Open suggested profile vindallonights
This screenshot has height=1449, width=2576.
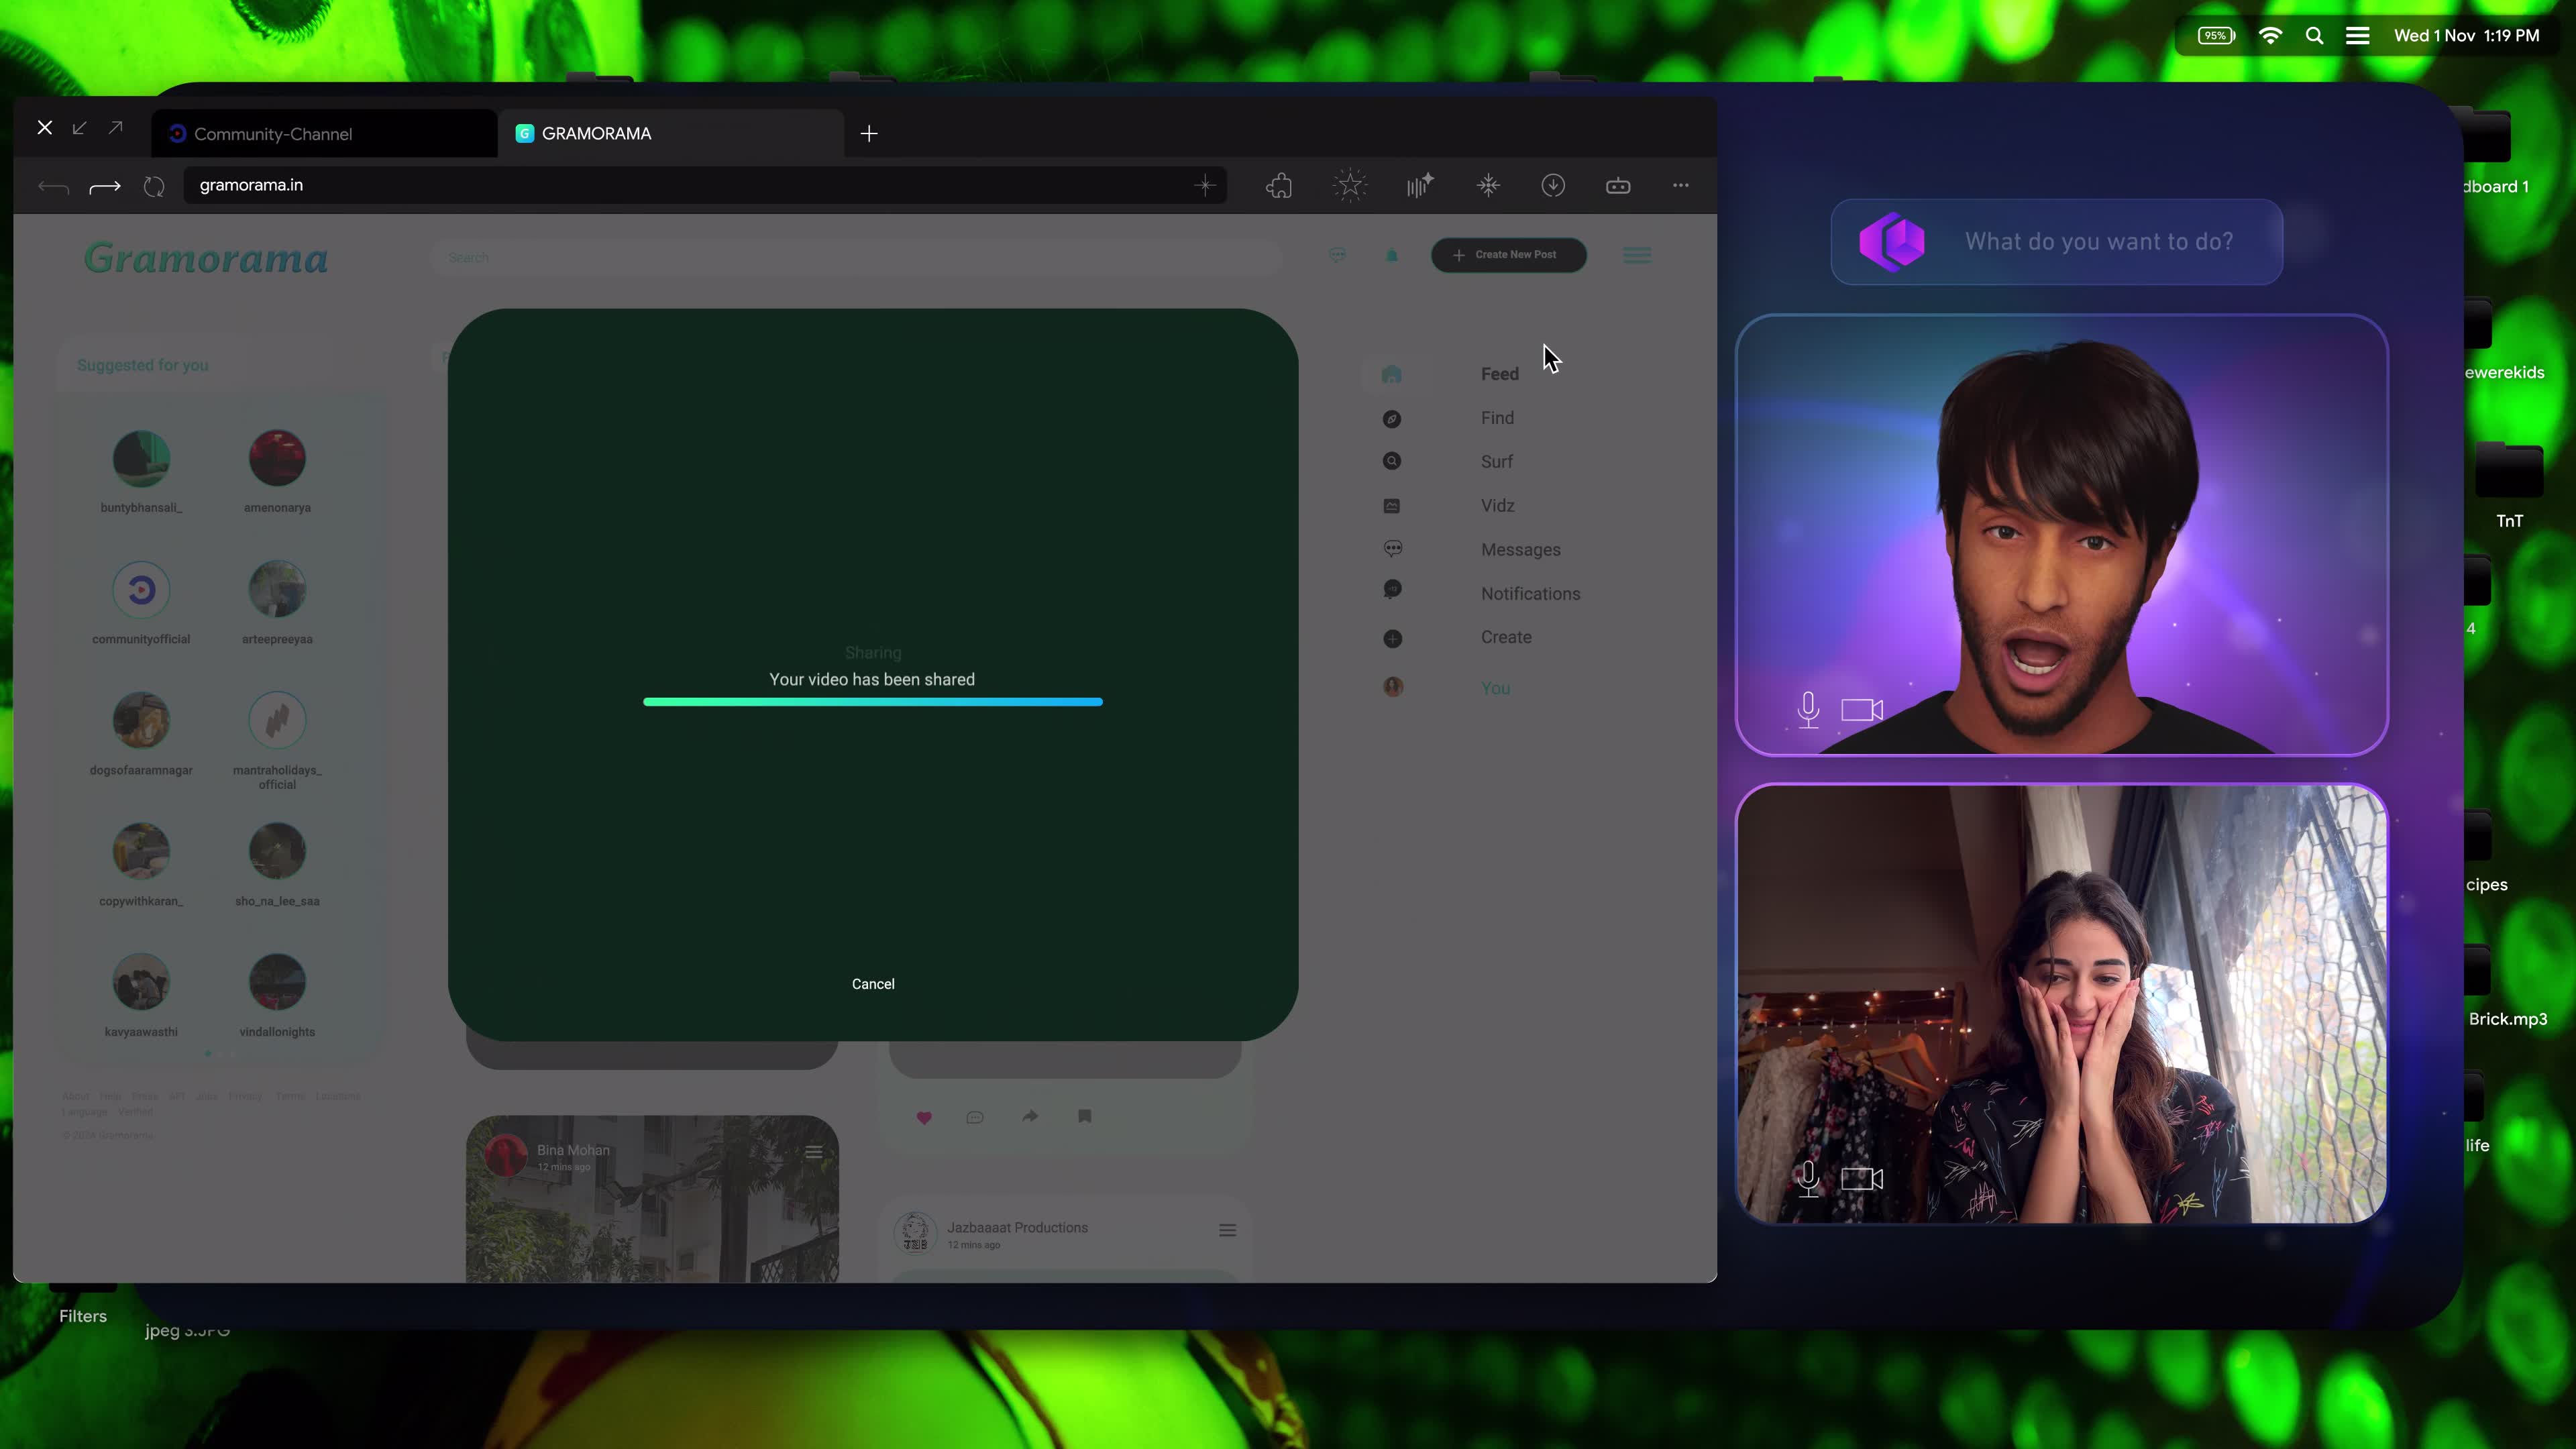[277, 983]
